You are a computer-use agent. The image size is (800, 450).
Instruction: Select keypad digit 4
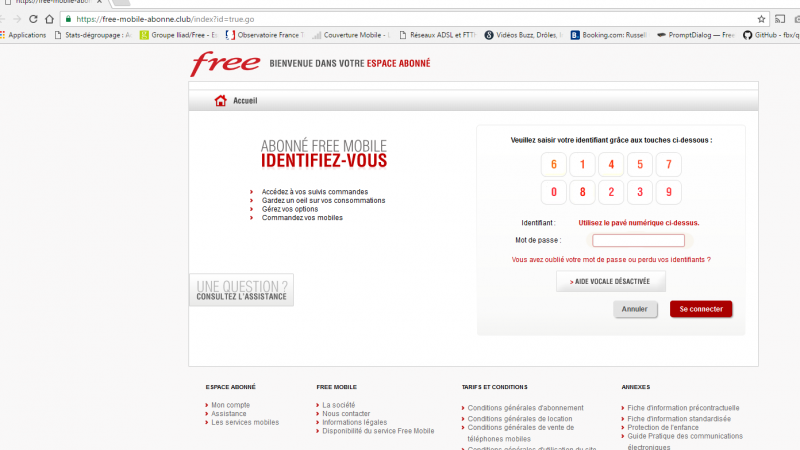[611, 164]
